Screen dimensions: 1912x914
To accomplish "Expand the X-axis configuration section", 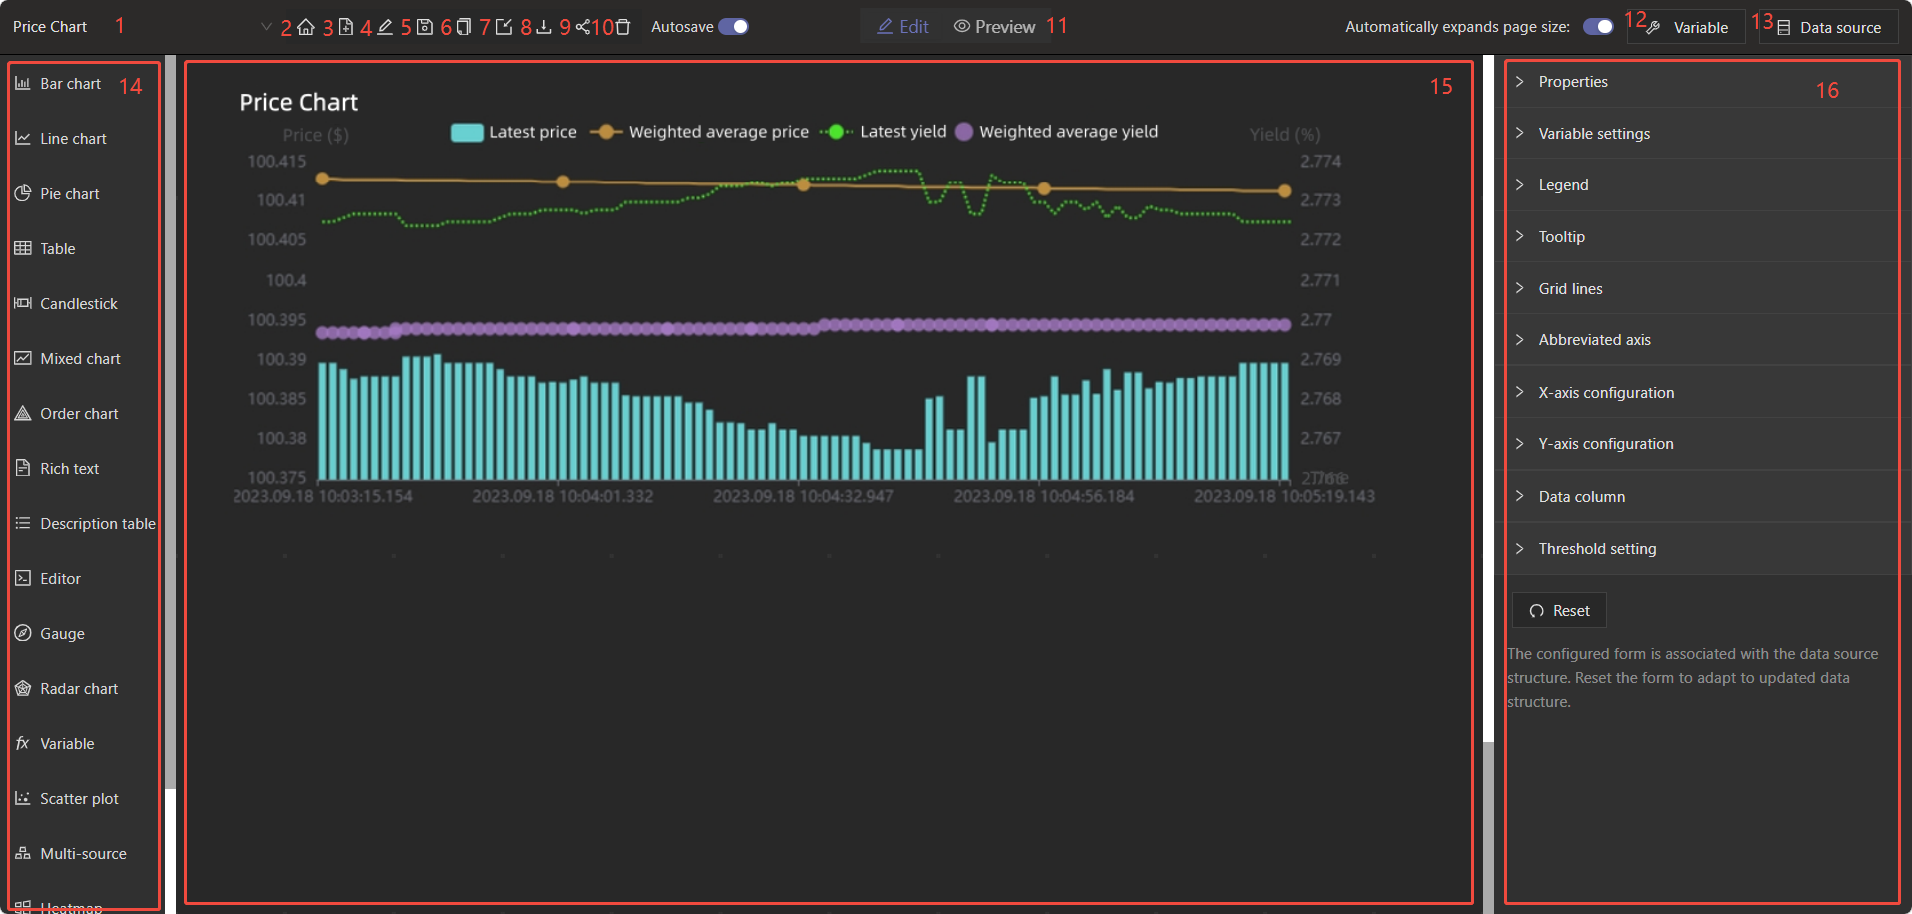I will click(1605, 393).
